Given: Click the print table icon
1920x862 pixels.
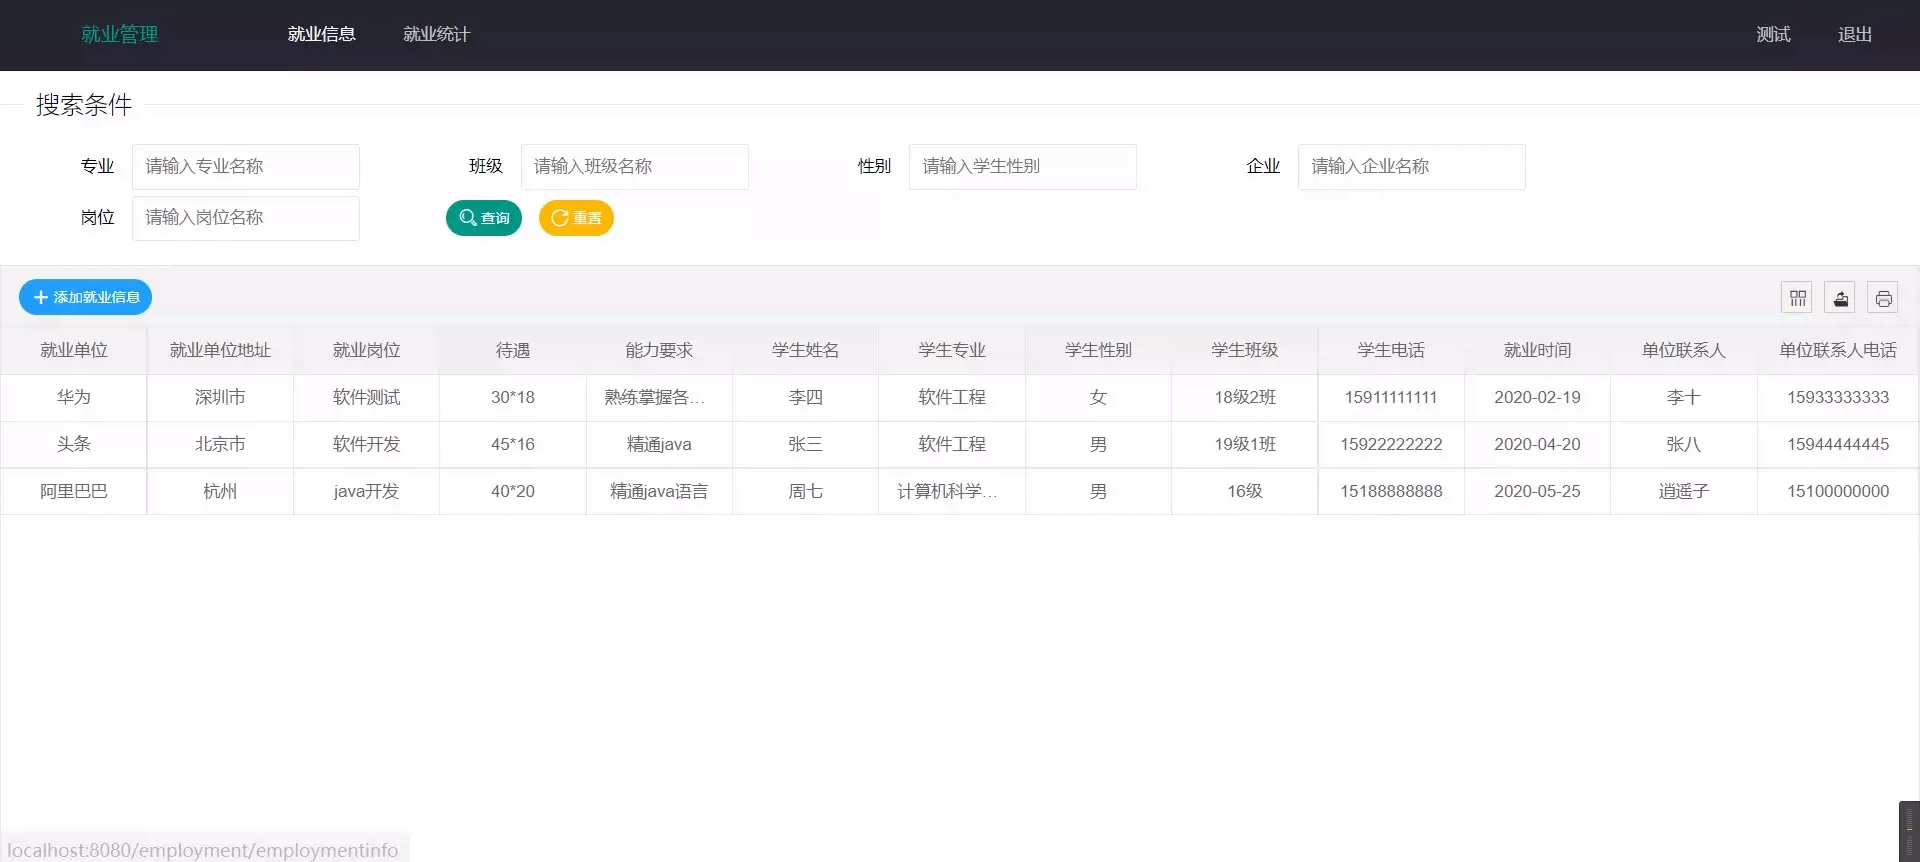Looking at the screenshot, I should coord(1883,298).
